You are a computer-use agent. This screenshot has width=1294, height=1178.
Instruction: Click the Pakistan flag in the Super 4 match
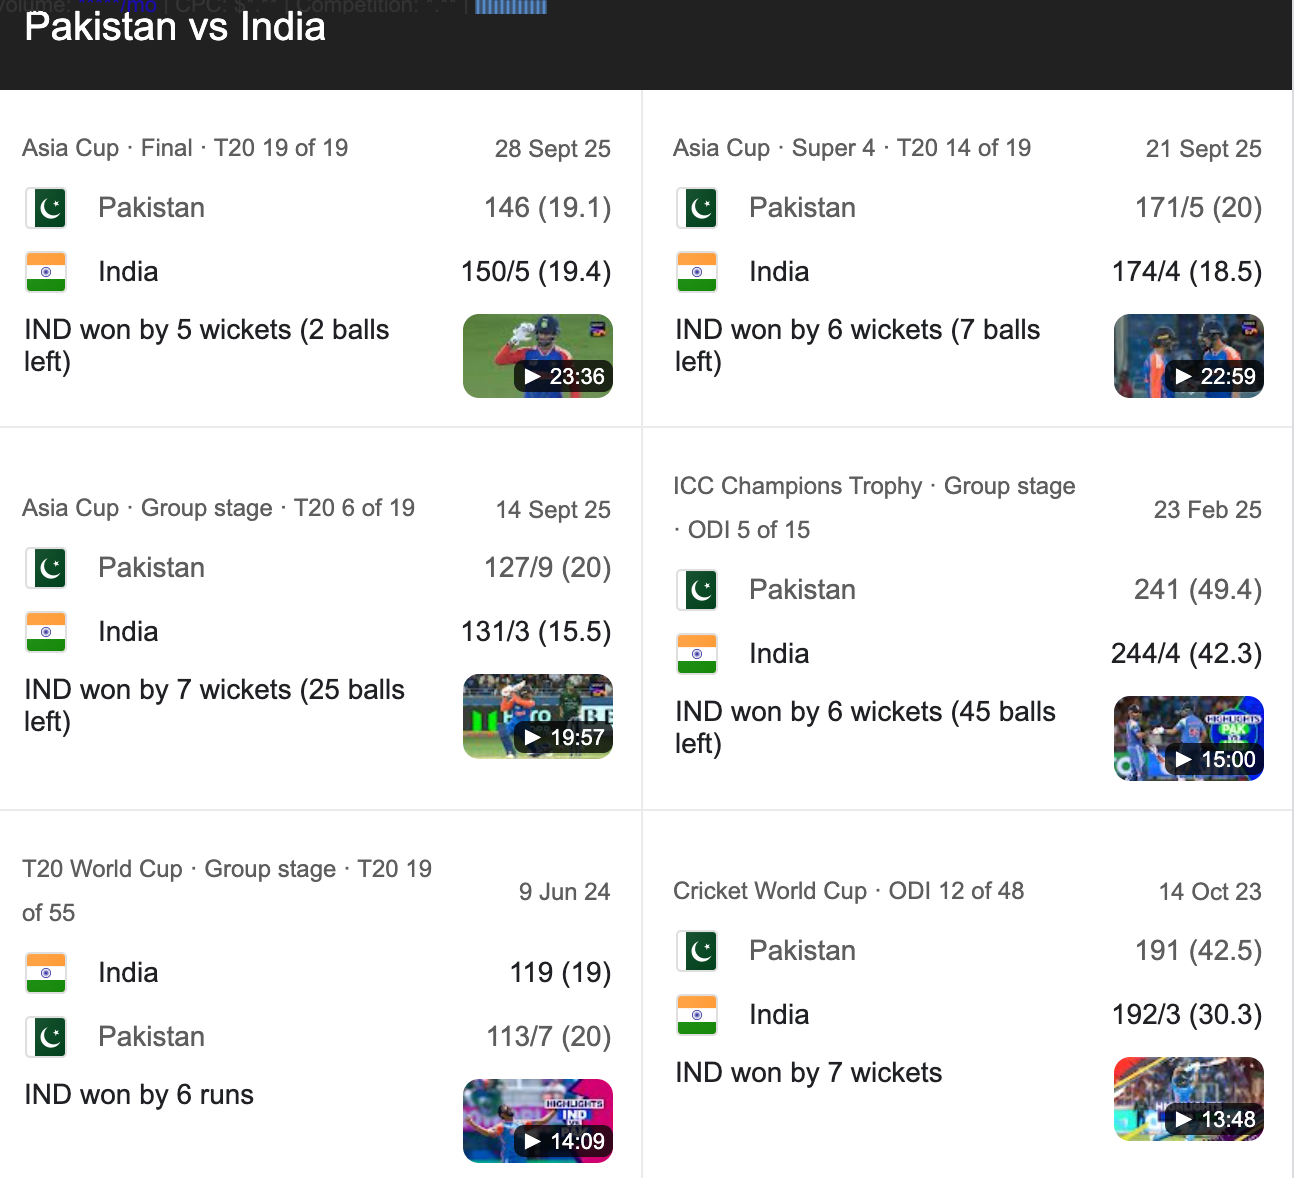[697, 208]
